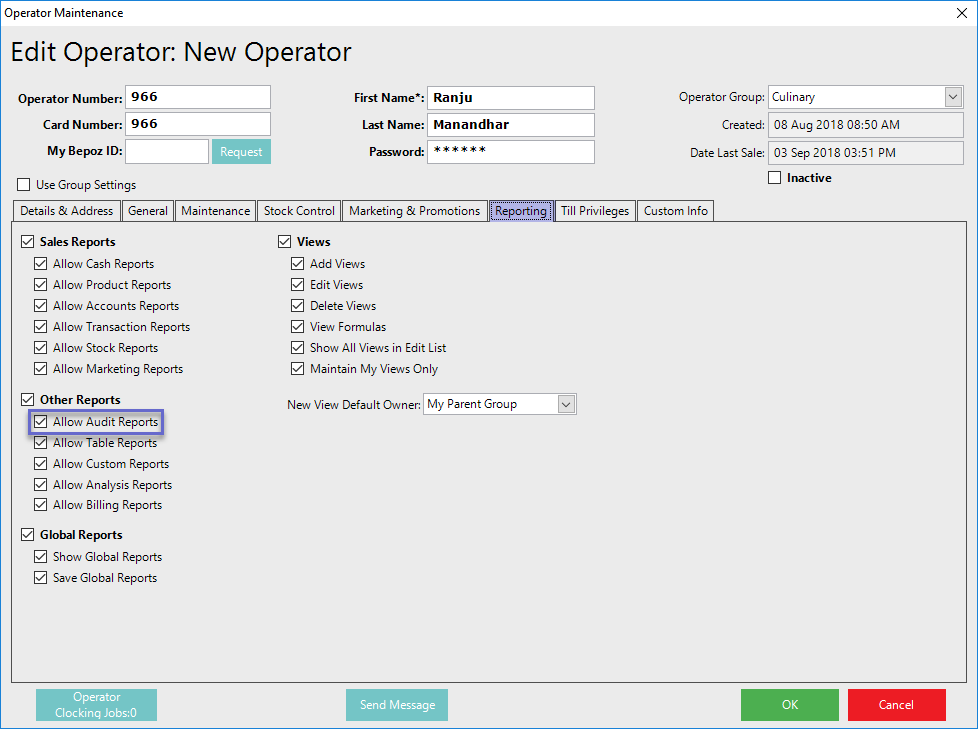The image size is (978, 729).
Task: Toggle the Inactive checkbox
Action: click(x=775, y=178)
